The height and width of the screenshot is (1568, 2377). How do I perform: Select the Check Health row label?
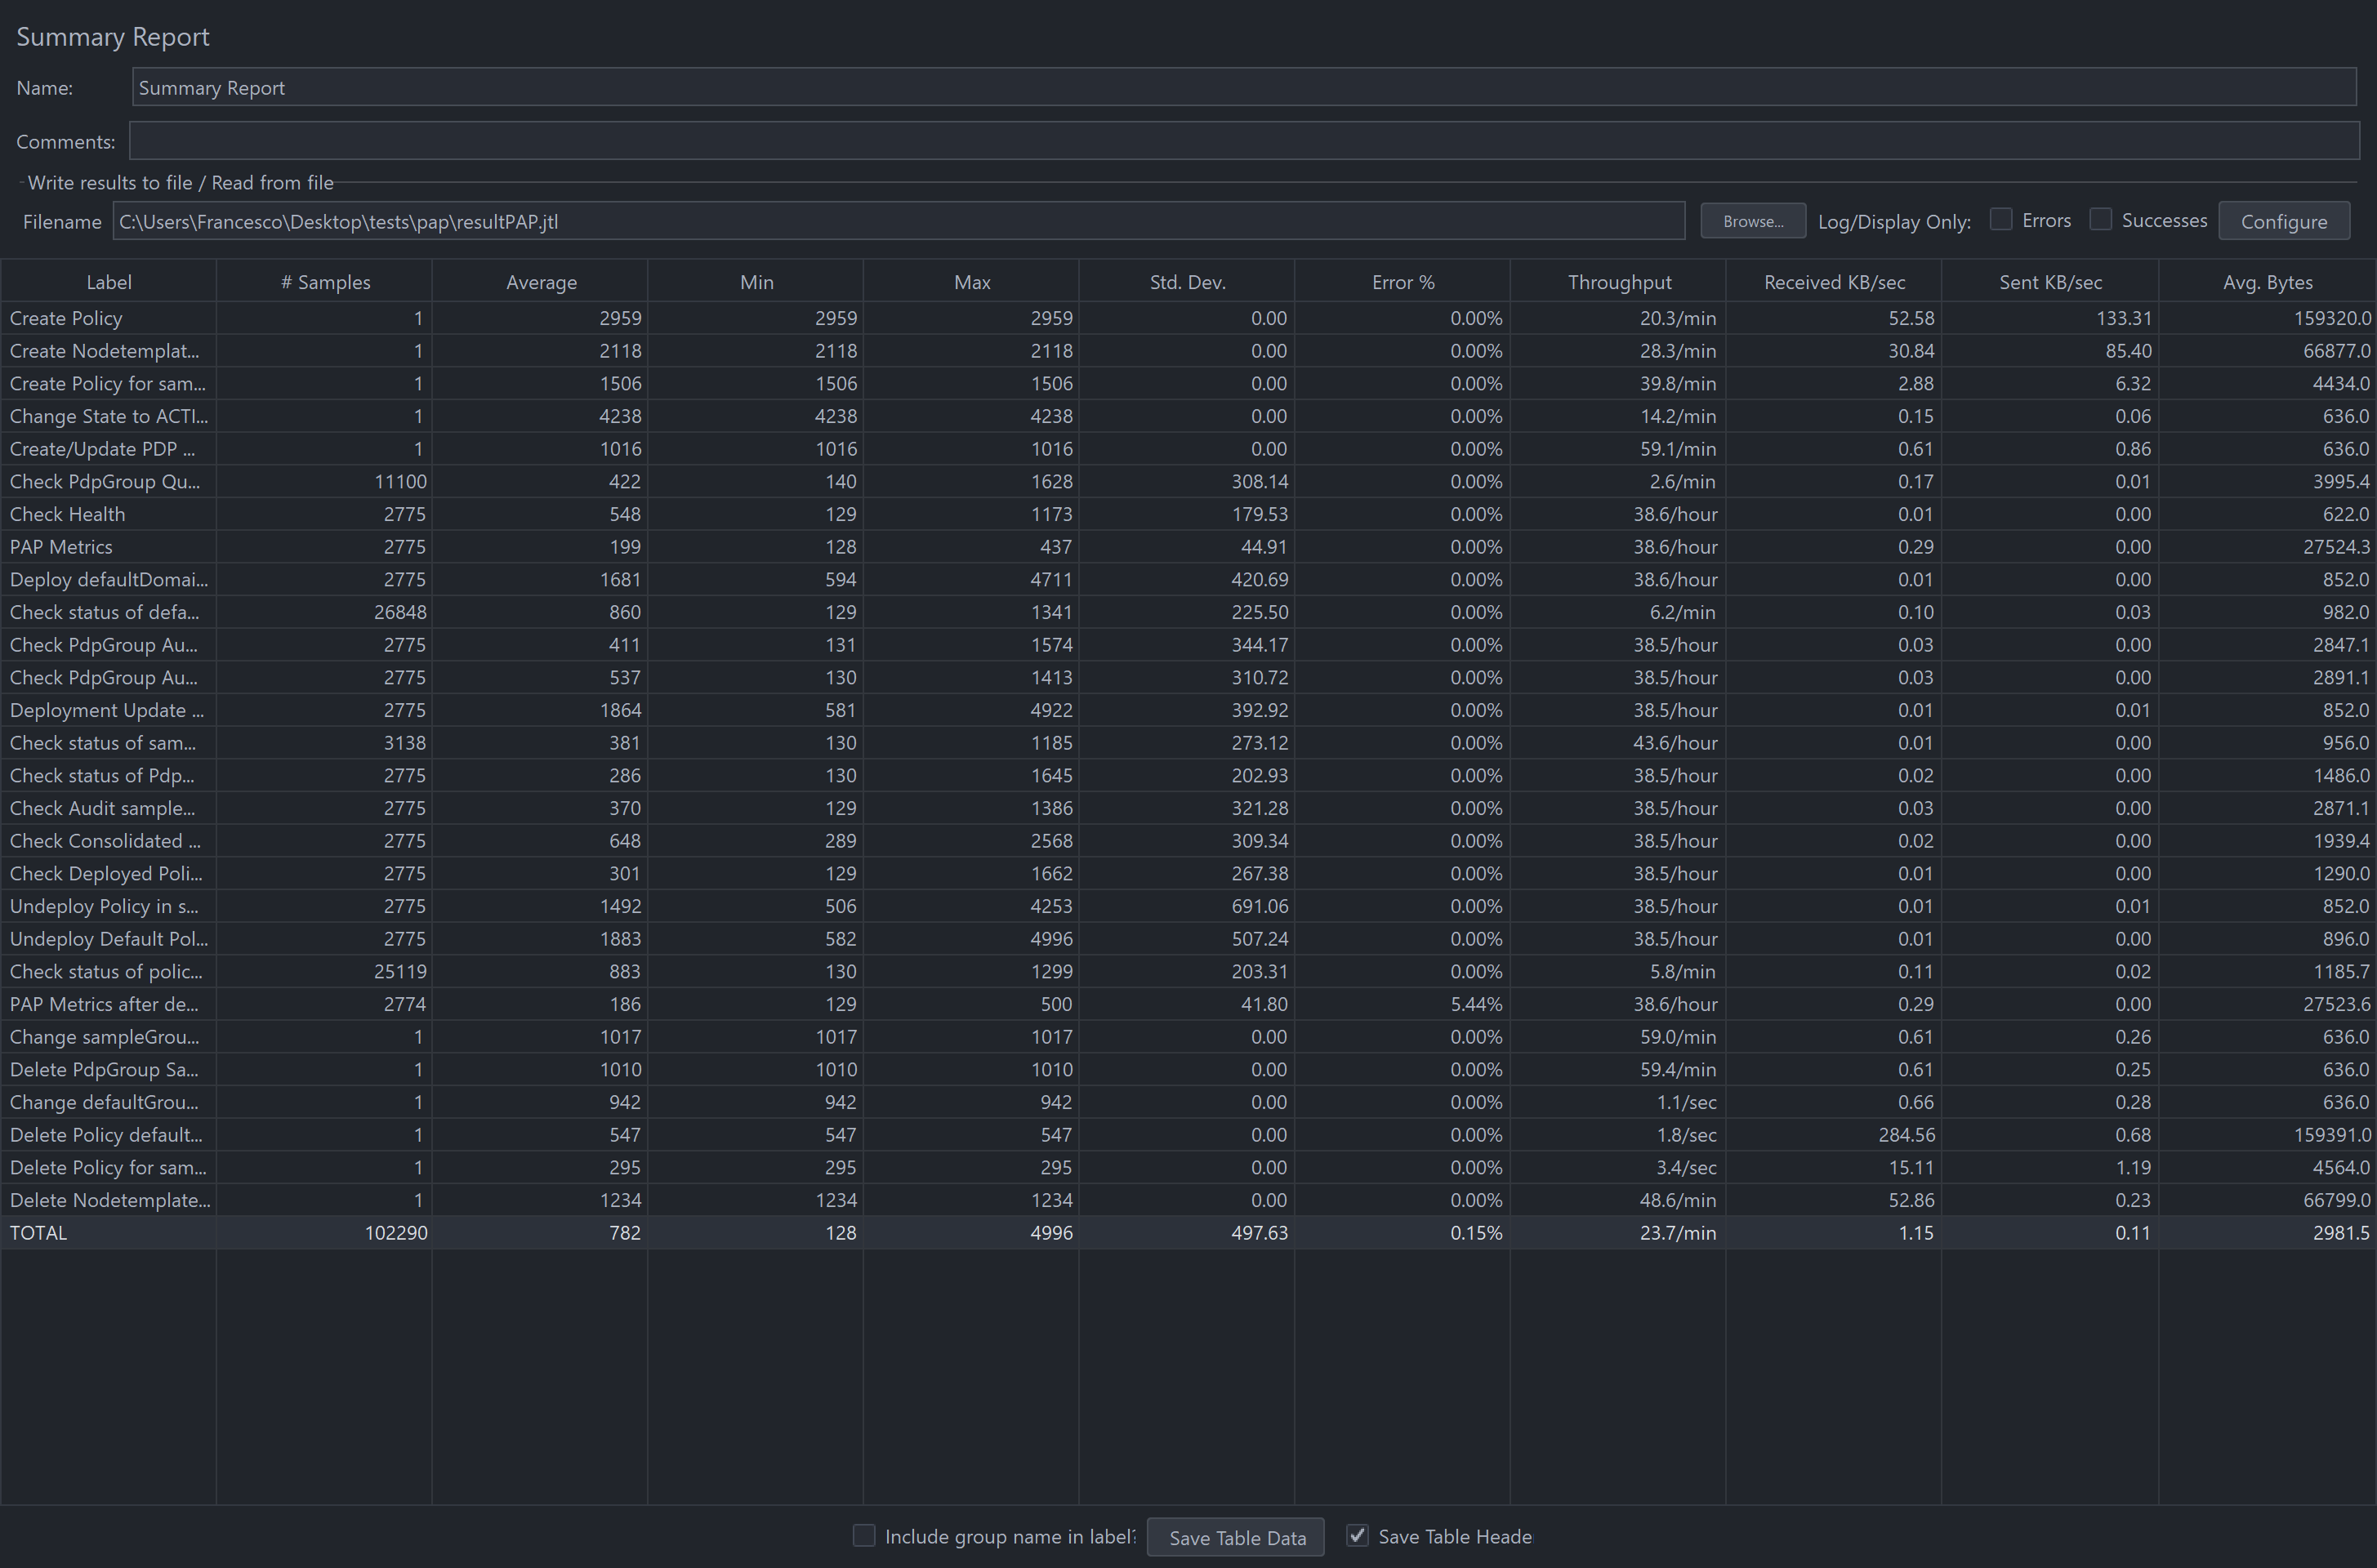click(67, 514)
